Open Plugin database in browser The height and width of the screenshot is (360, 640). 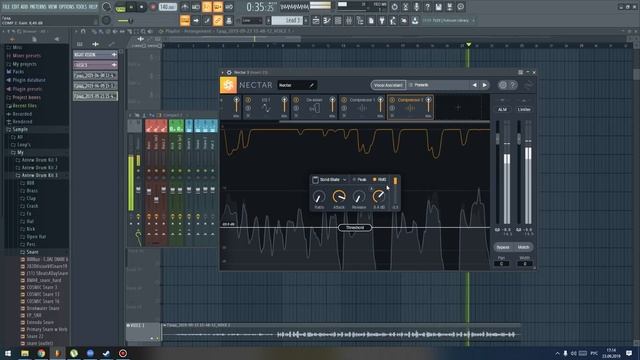(29, 80)
